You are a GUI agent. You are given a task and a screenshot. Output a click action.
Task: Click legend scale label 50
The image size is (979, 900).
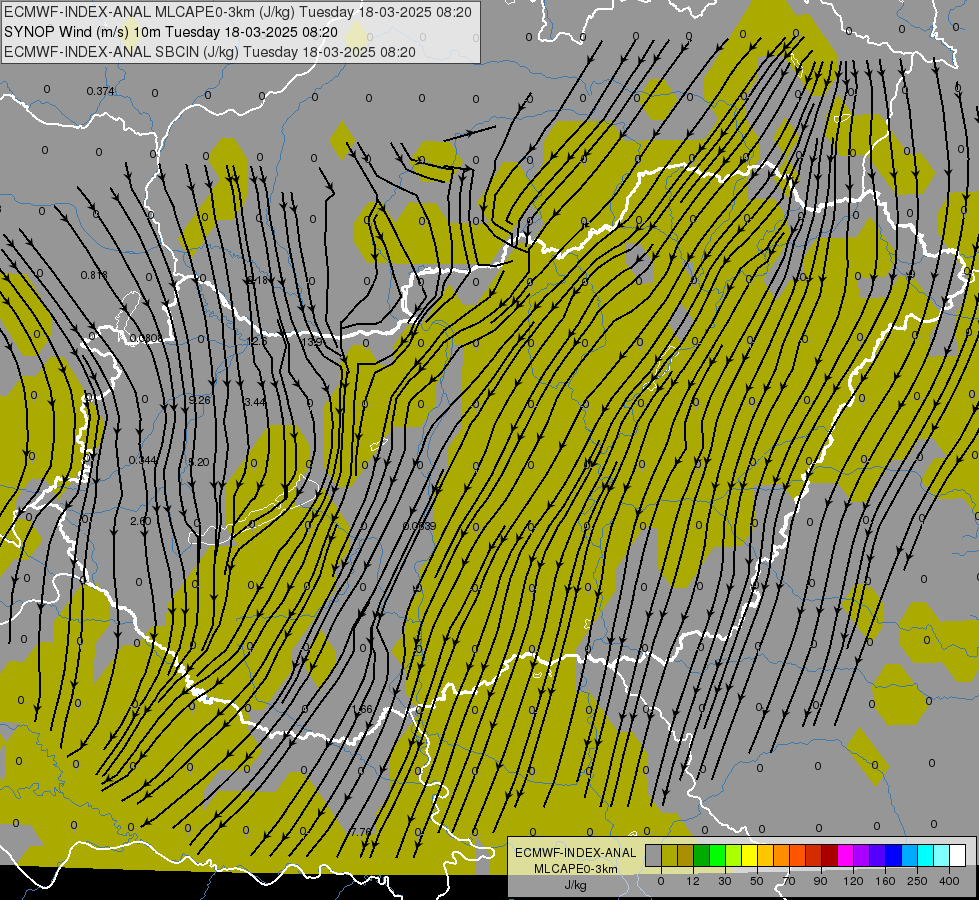(x=757, y=881)
